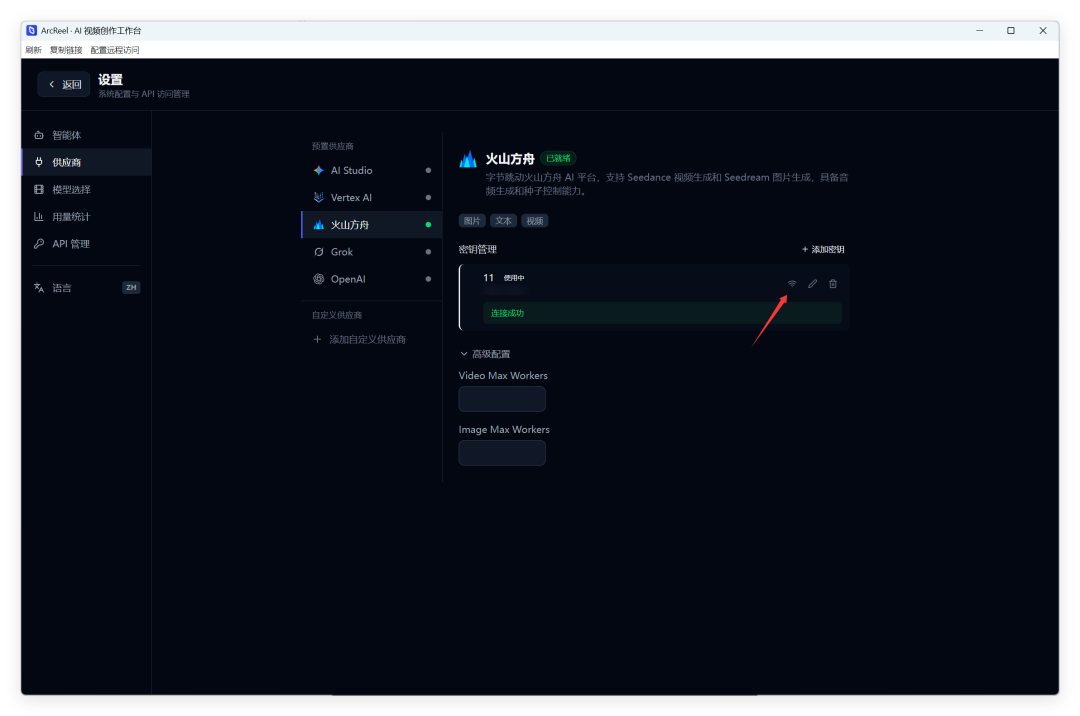Click the test connection wifi icon for key 11

coord(791,284)
